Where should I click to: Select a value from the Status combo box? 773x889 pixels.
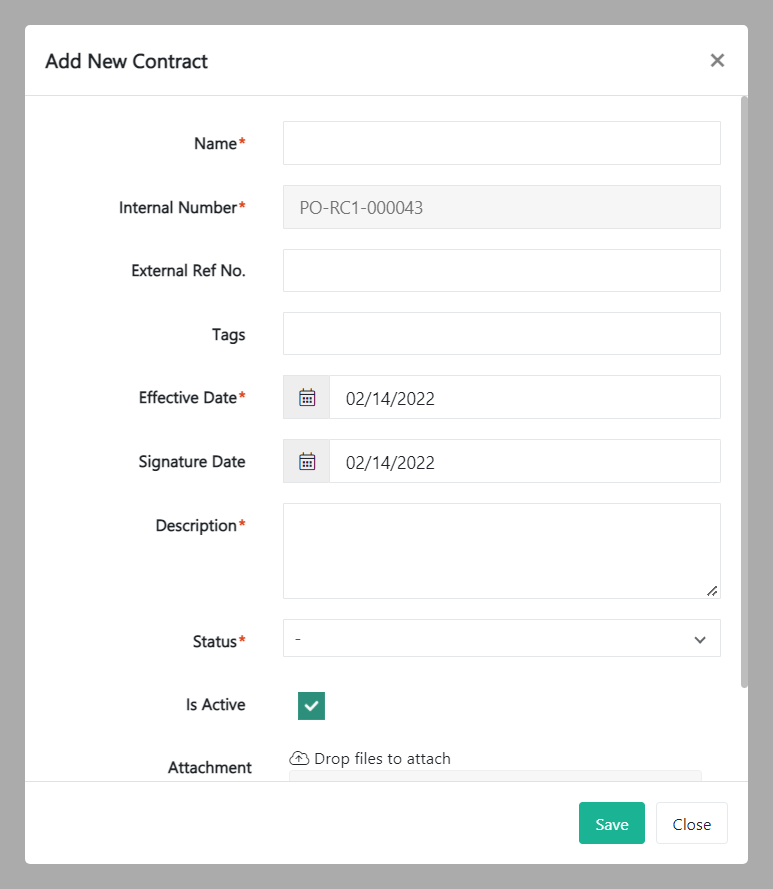pos(500,638)
